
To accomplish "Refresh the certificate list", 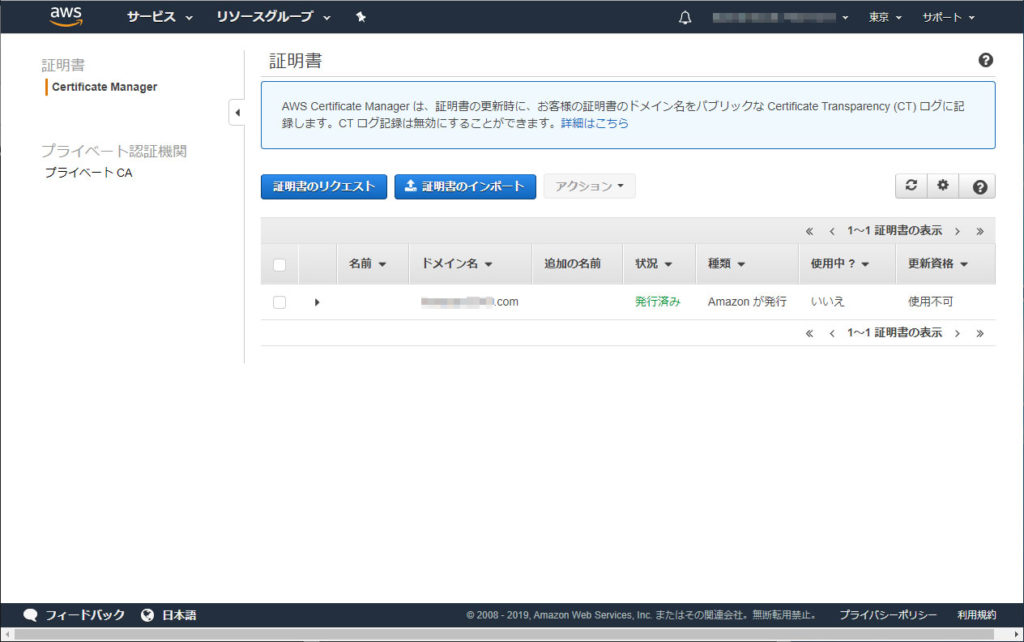I will tap(910, 186).
